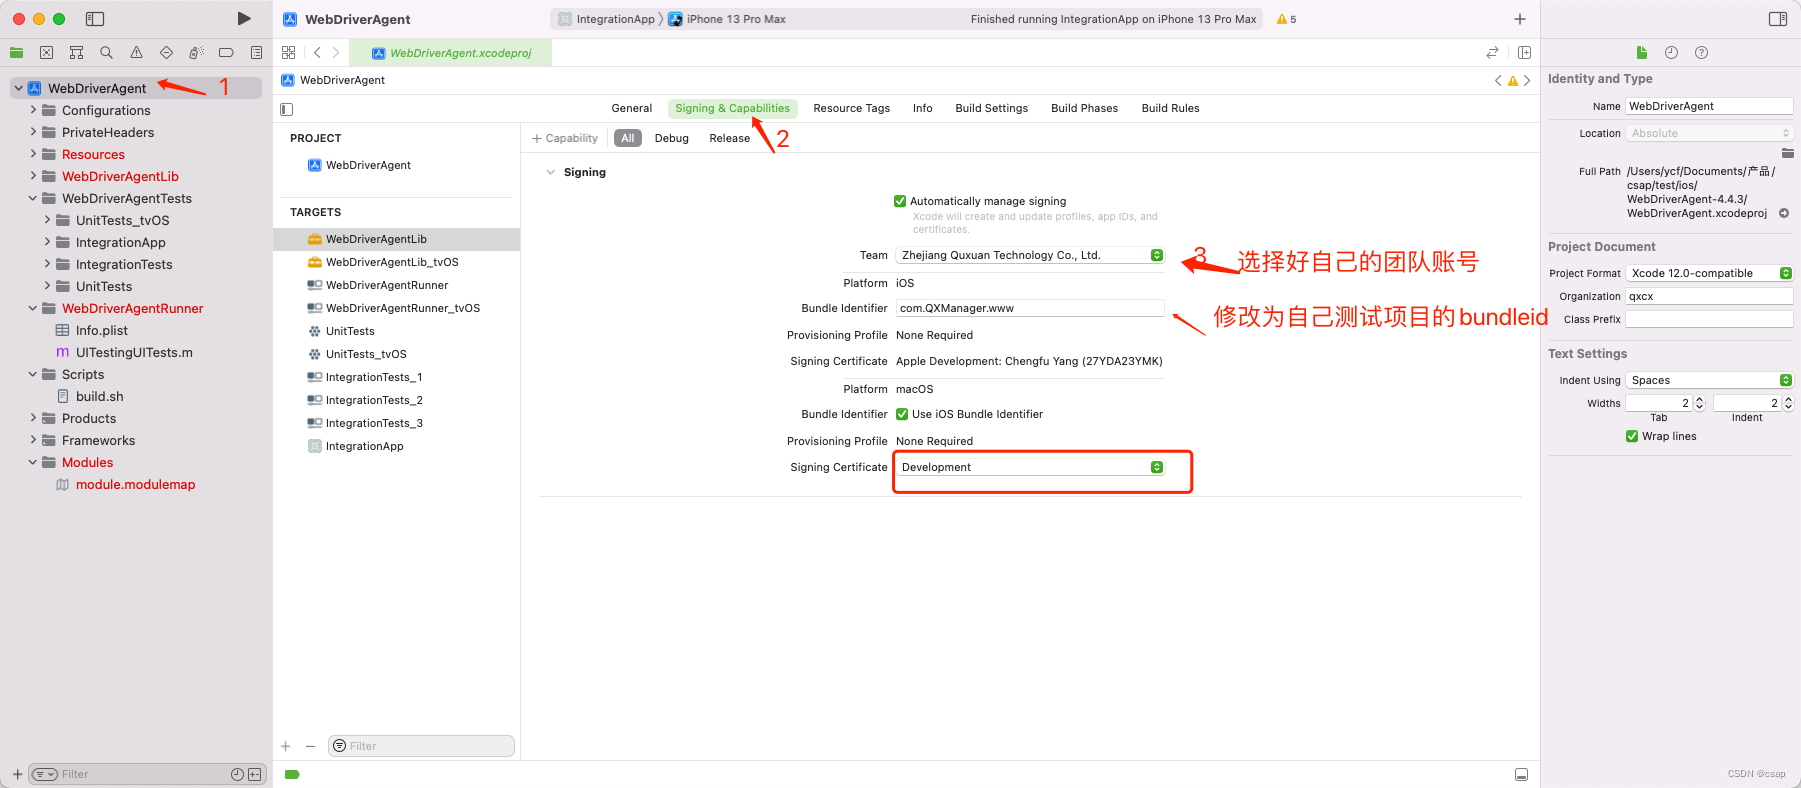Image resolution: width=1801 pixels, height=788 pixels.
Task: Run the project with the play button
Action: pyautogui.click(x=243, y=19)
